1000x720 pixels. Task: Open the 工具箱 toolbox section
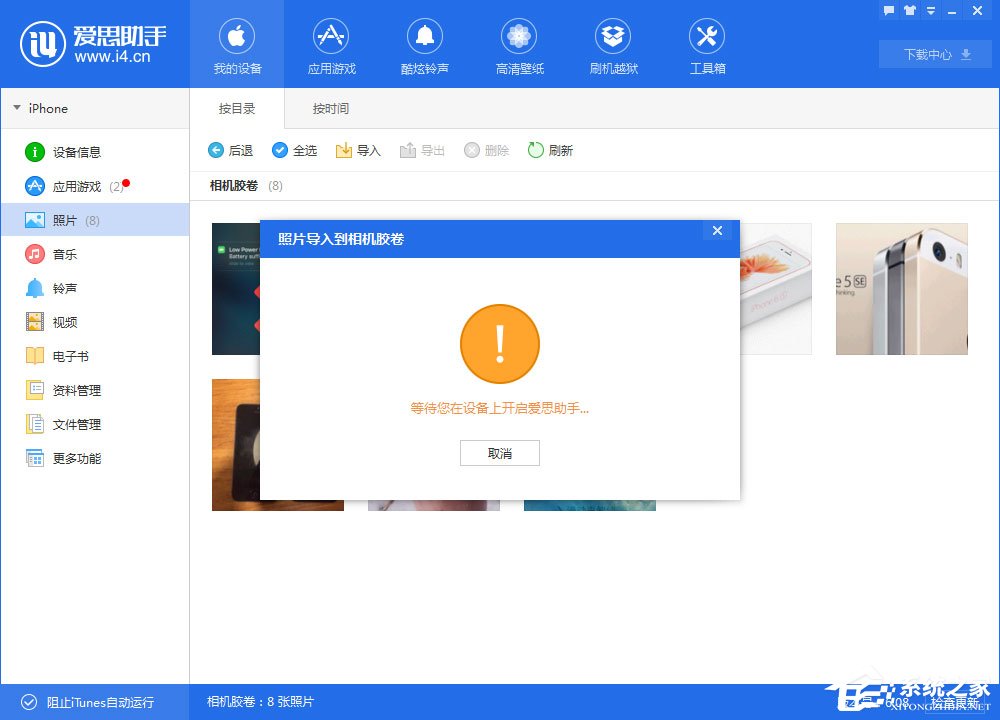coord(707,45)
